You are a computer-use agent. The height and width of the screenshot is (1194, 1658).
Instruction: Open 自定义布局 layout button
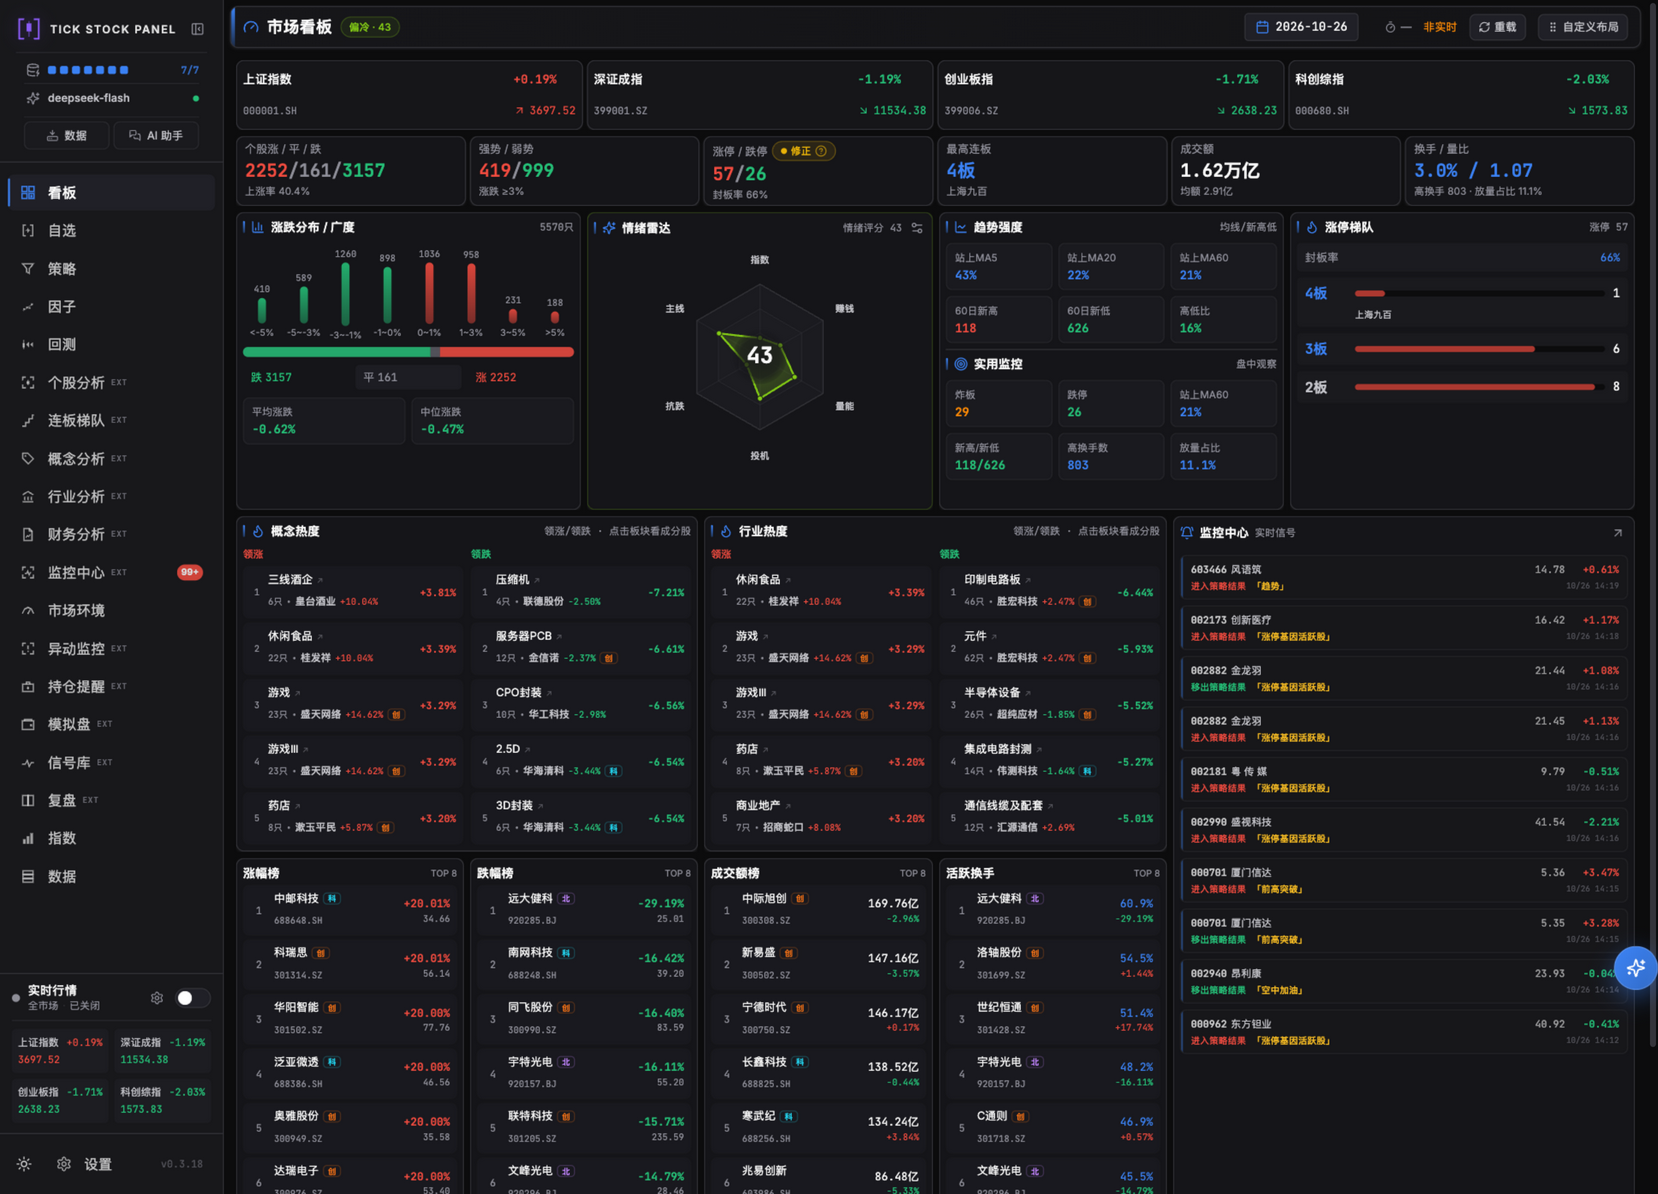click(x=1583, y=27)
